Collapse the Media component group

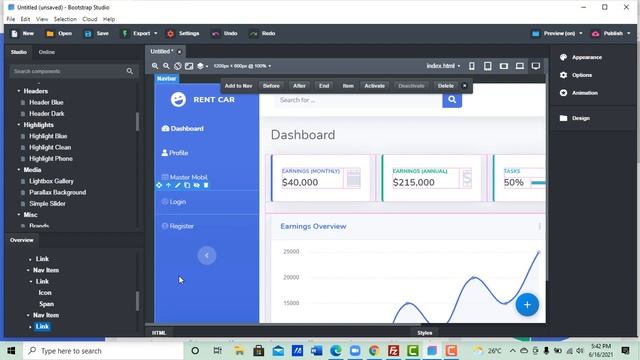[19, 170]
